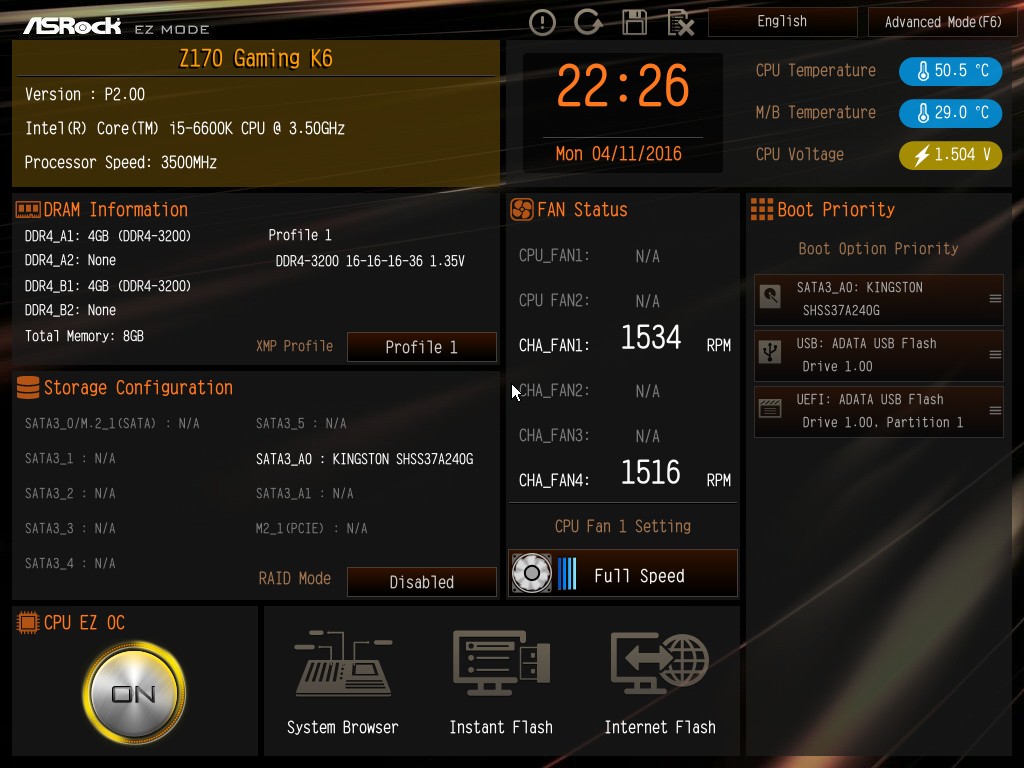1024x768 pixels.
Task: Click the Version : P2.00 text
Action: click(x=85, y=95)
